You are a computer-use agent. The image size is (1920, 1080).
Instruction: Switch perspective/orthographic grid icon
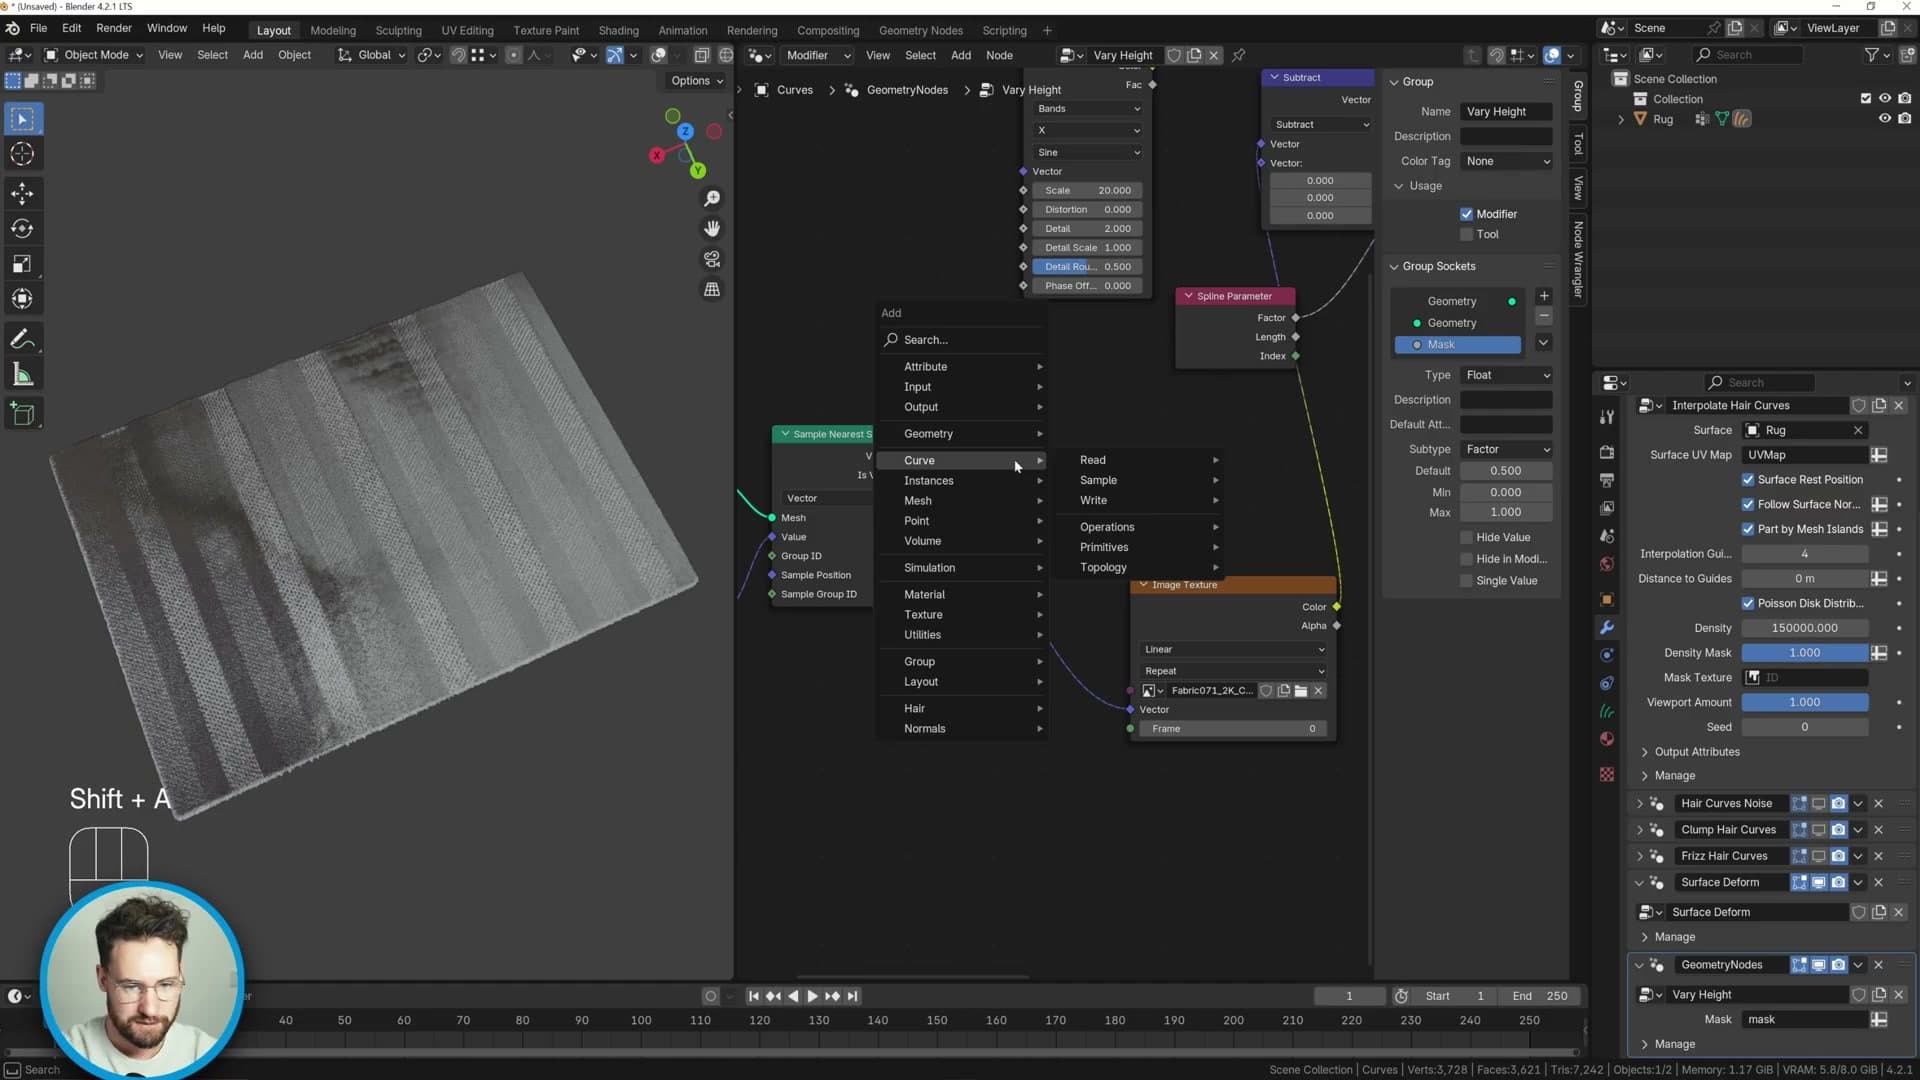(x=712, y=289)
